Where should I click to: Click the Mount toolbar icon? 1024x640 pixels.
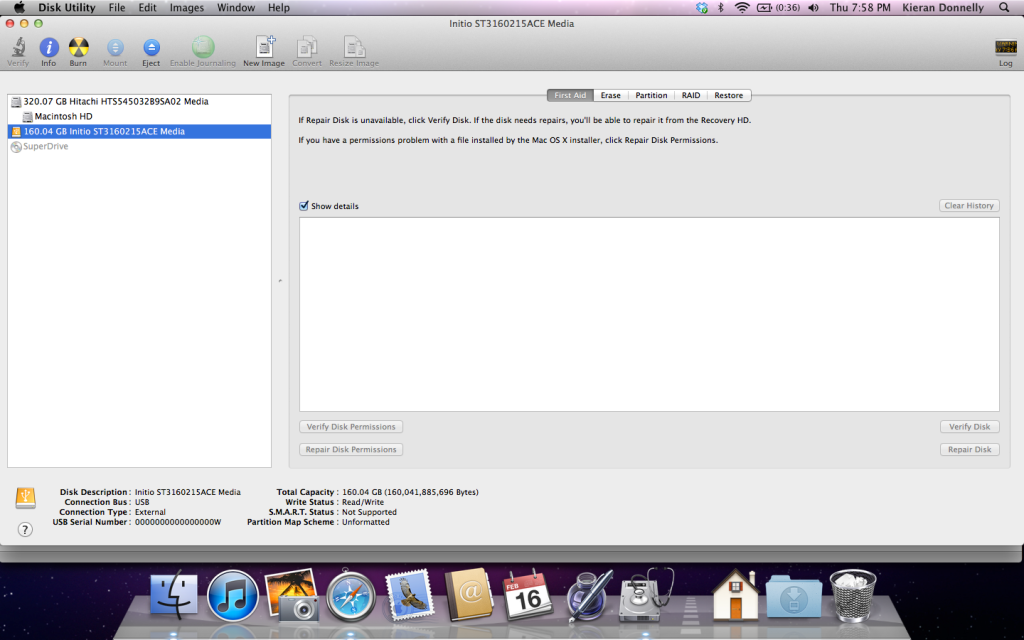(x=115, y=47)
